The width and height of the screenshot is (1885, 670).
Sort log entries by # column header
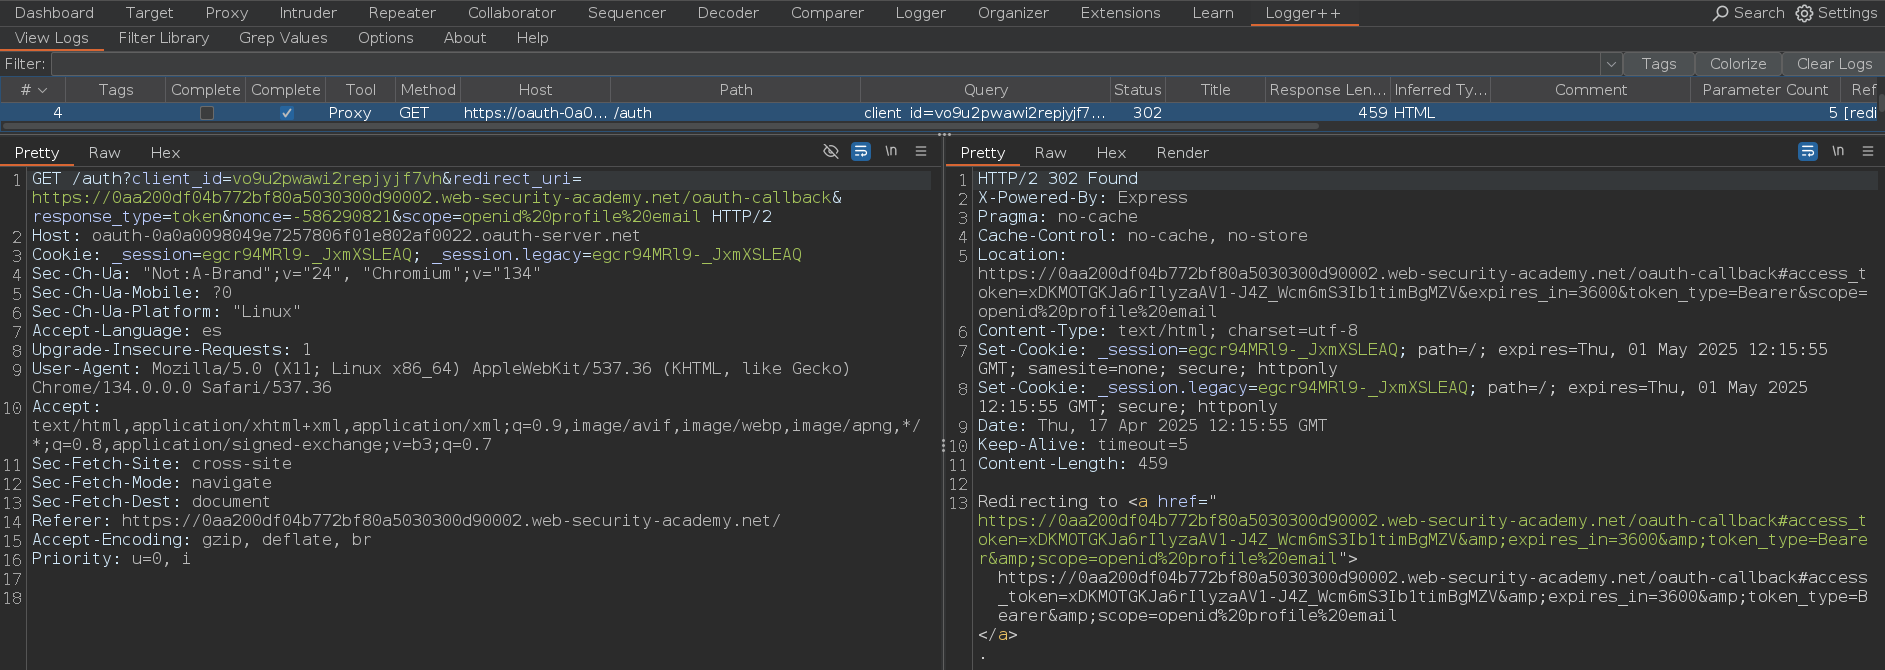[33, 90]
